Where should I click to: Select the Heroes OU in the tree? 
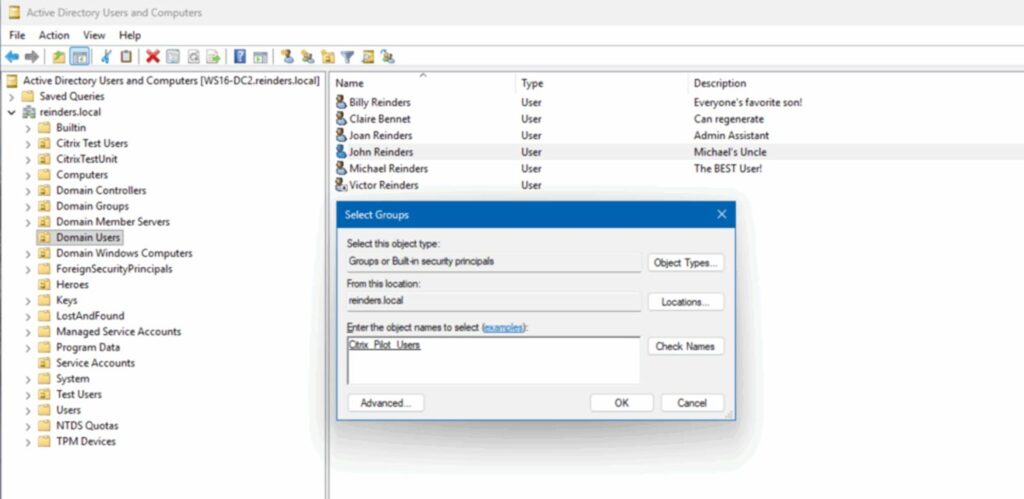point(72,284)
